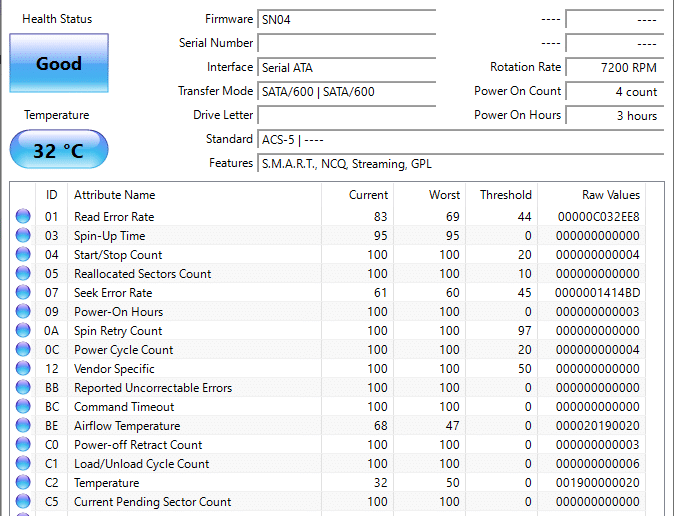Select the Seek Error Rate attribute name
This screenshot has width=674, height=516.
coord(113,293)
